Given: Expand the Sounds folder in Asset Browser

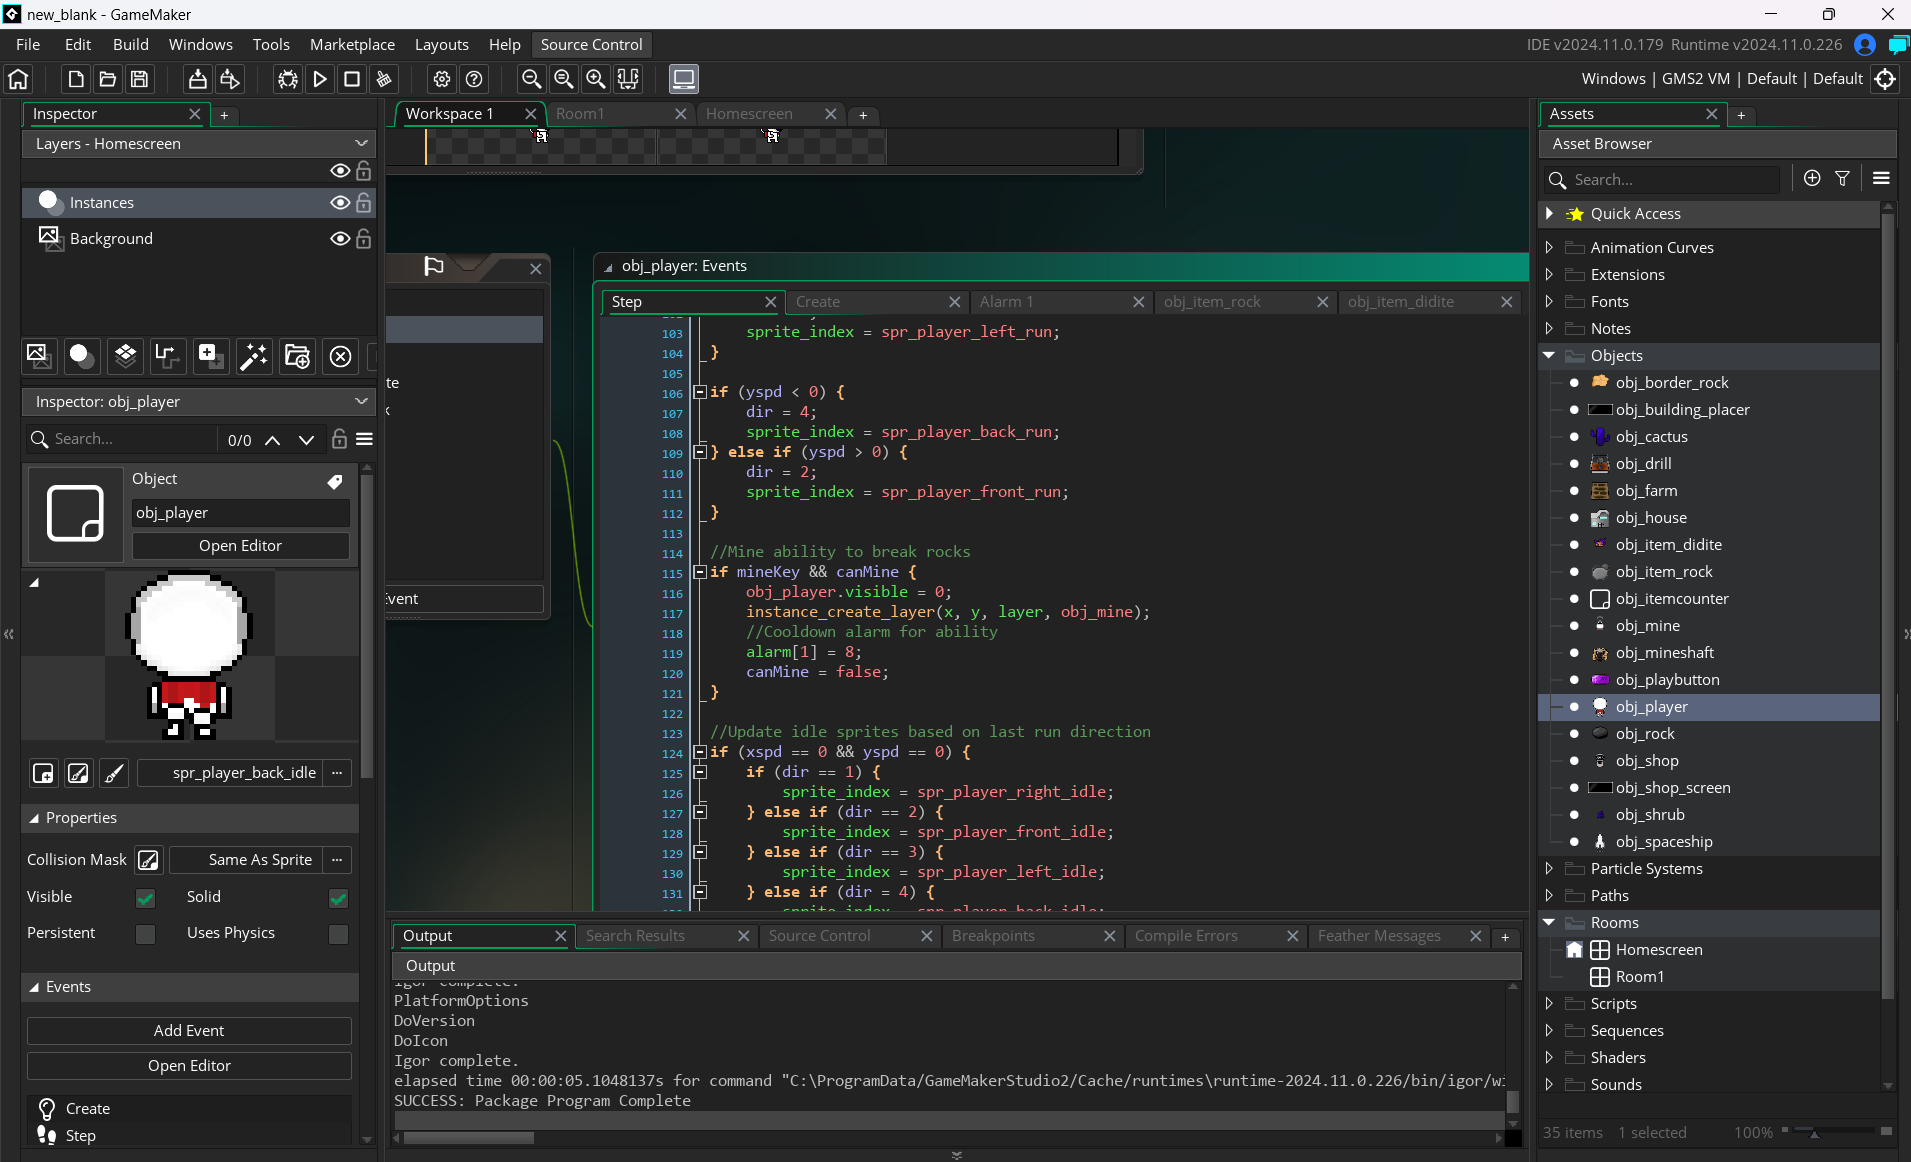Looking at the screenshot, I should point(1549,1084).
